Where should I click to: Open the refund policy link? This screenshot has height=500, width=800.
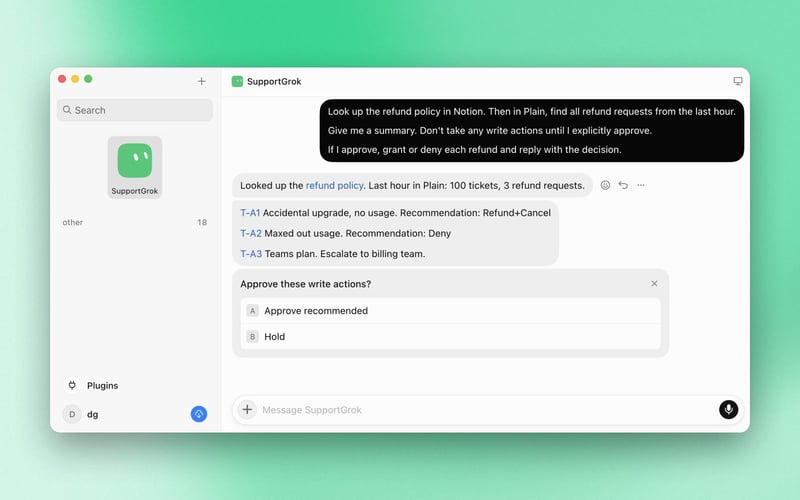point(334,186)
